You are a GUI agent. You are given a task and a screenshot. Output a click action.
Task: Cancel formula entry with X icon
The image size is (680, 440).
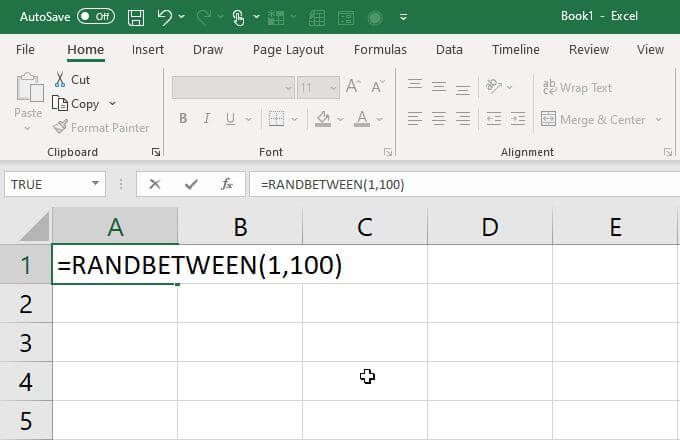[154, 184]
